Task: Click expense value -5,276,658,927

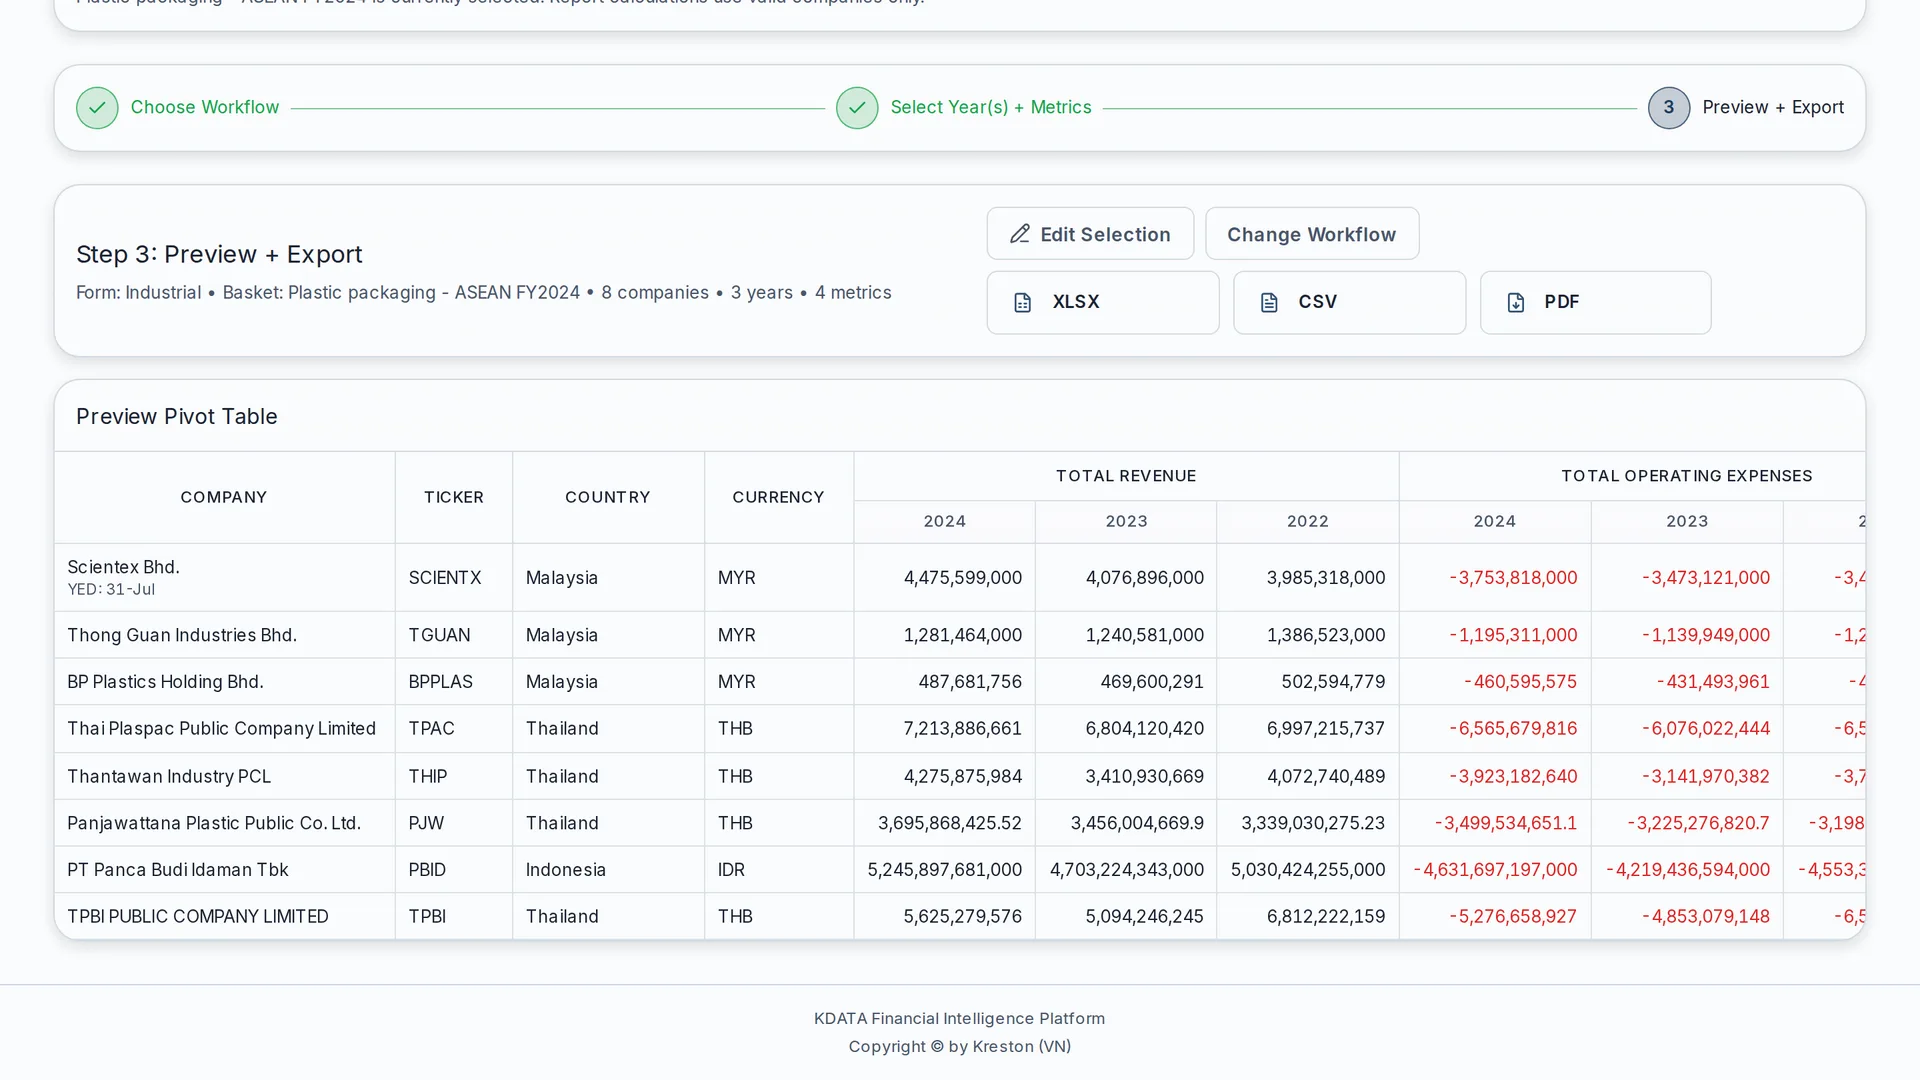Action: pos(1513,917)
